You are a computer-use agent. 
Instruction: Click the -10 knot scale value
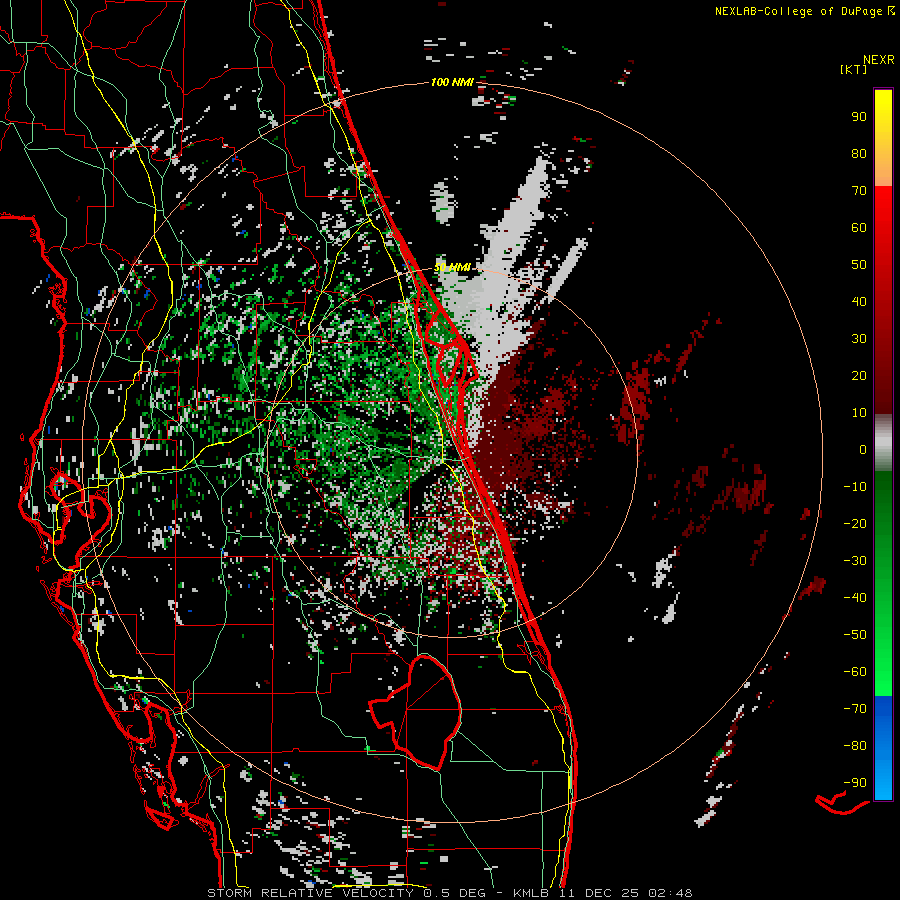click(855, 487)
